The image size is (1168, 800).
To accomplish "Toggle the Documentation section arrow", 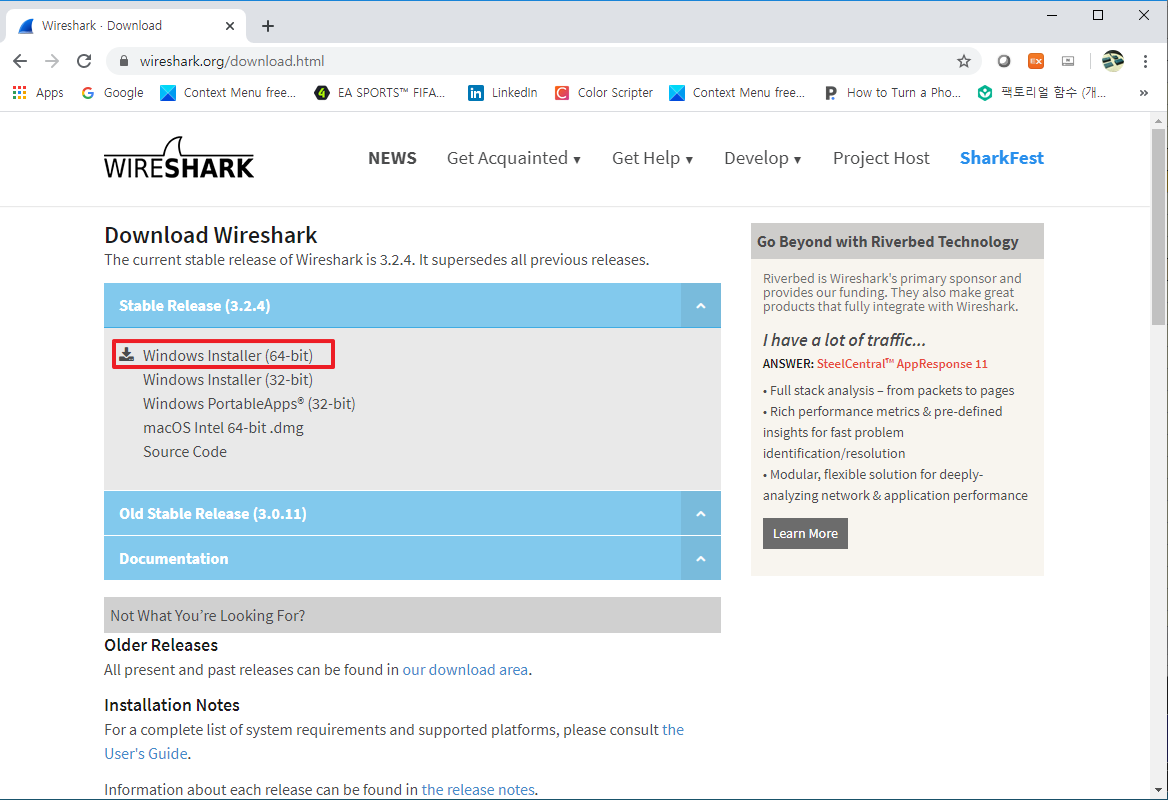I will point(701,558).
